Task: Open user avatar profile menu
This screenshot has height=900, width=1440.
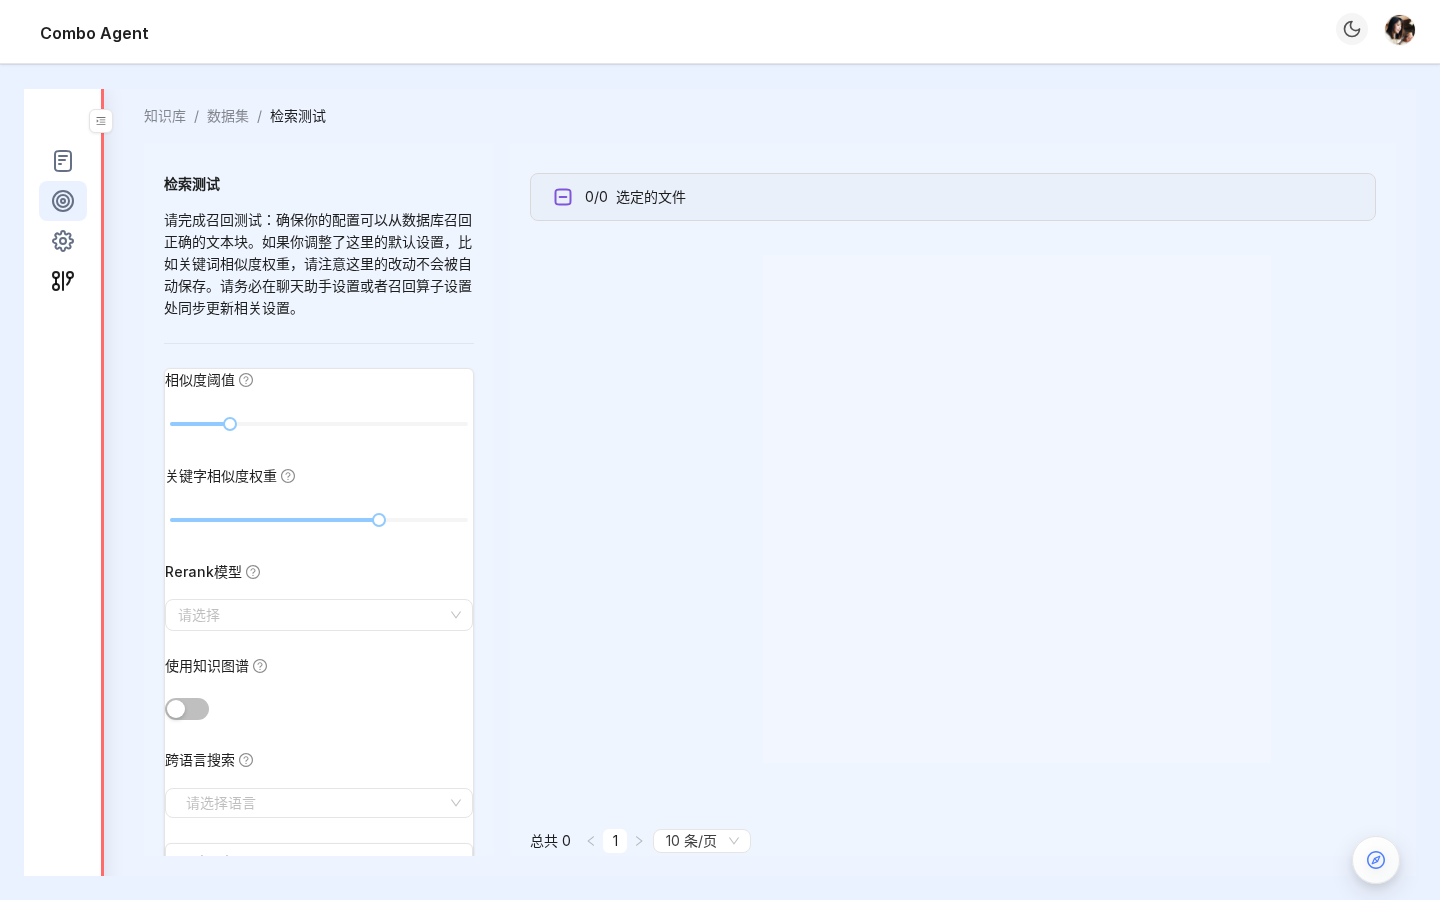Action: point(1400,30)
